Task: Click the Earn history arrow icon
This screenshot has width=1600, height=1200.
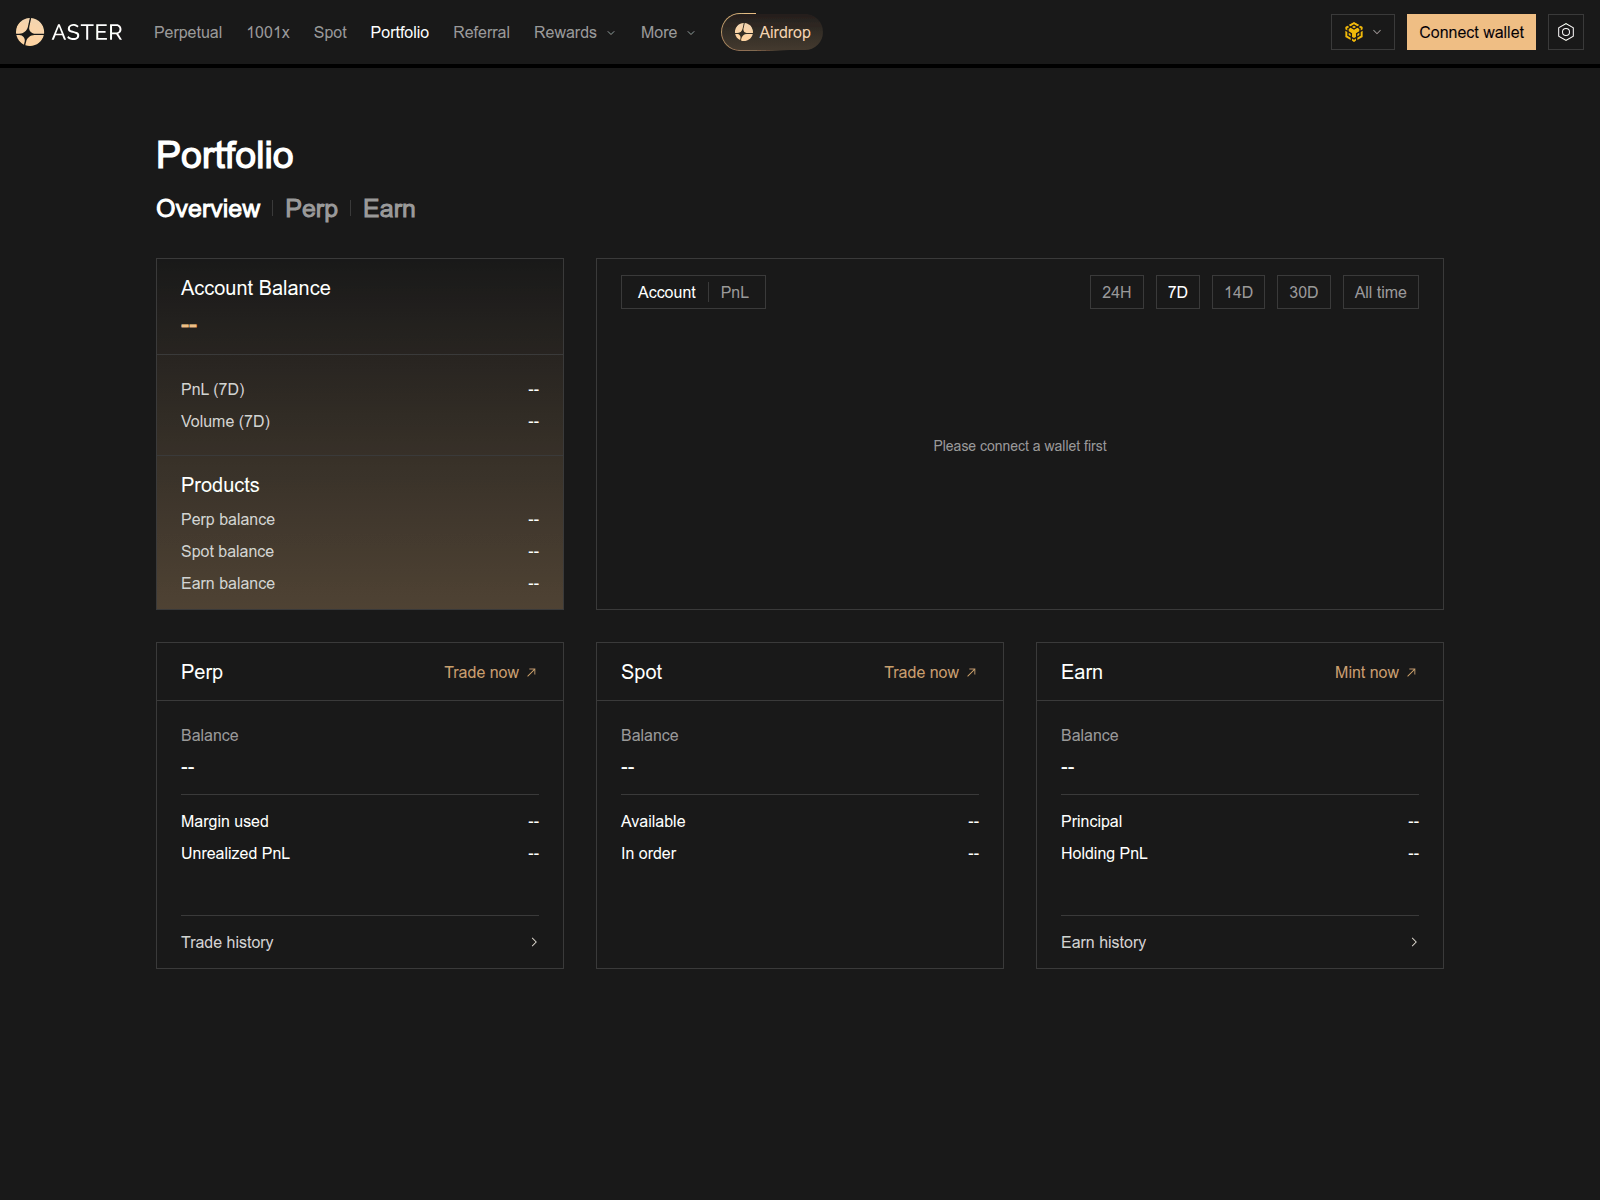Action: 1414,941
